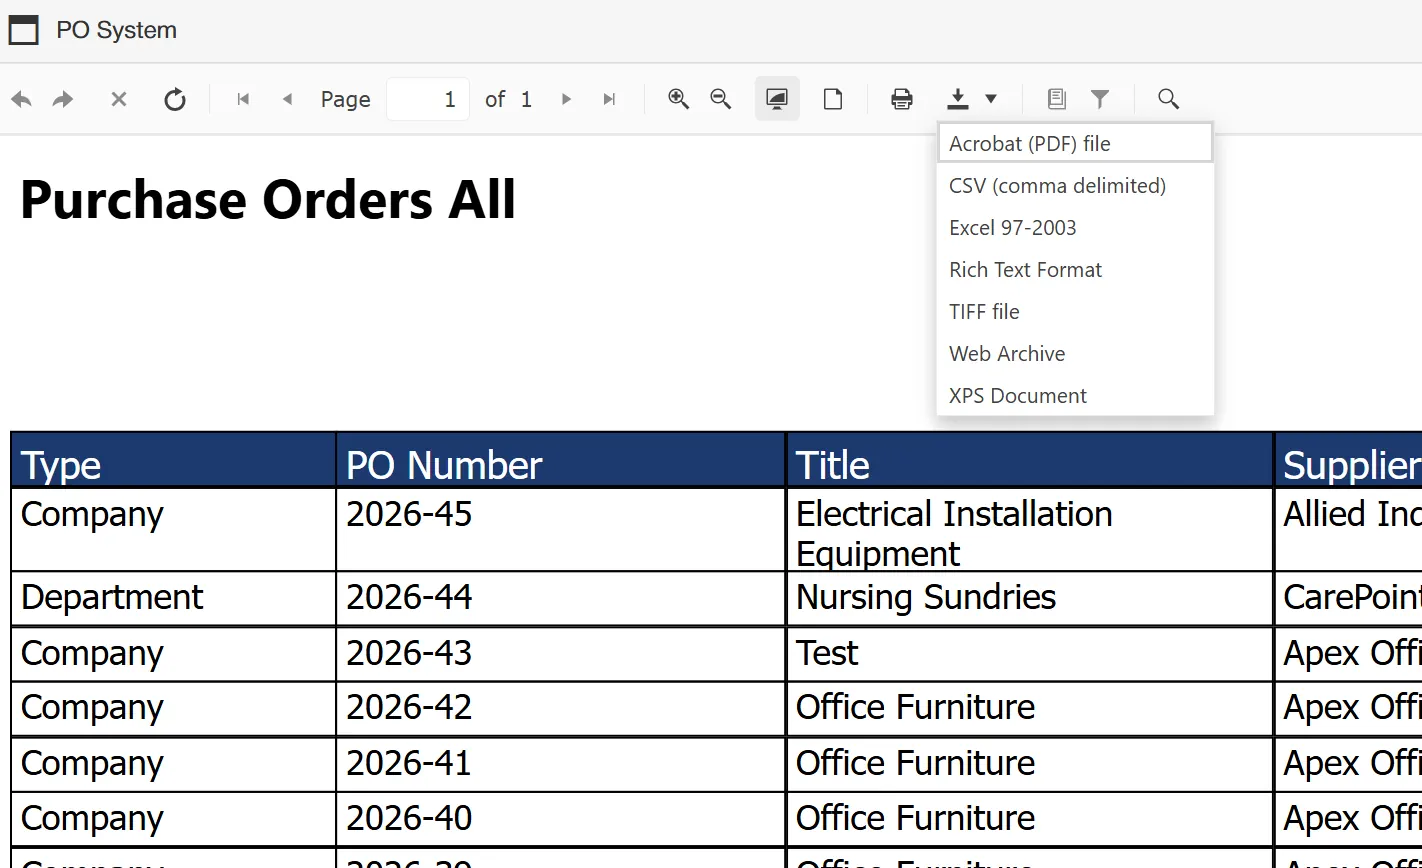This screenshot has width=1422, height=868.
Task: Toggle print preview mode
Action: (x=777, y=99)
